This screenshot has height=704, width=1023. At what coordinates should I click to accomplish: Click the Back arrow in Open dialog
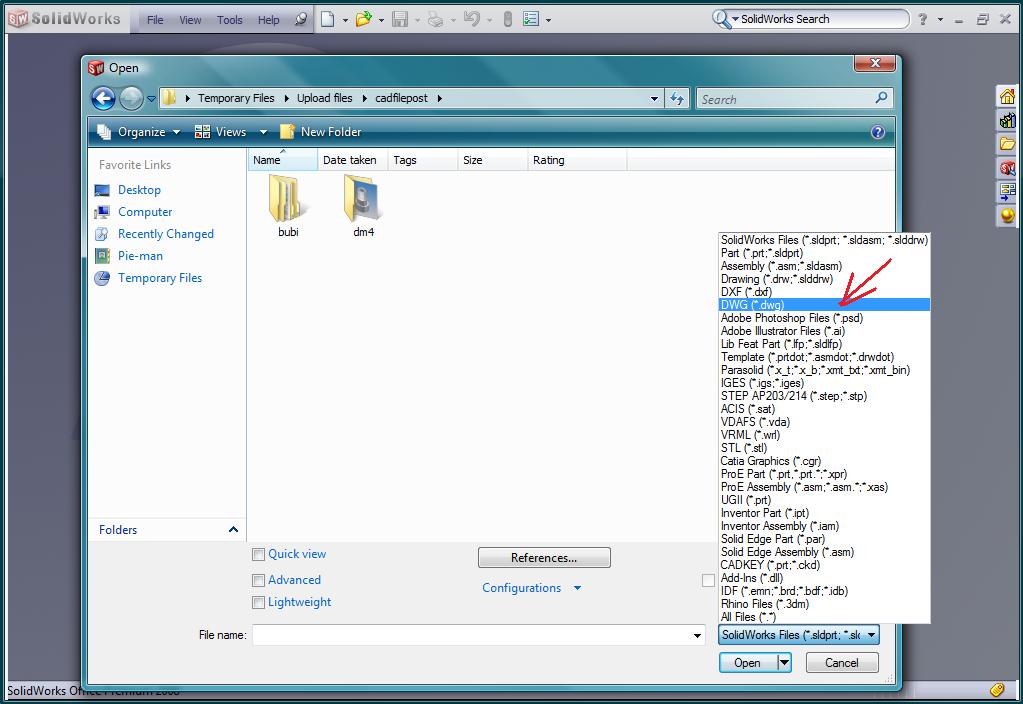103,99
